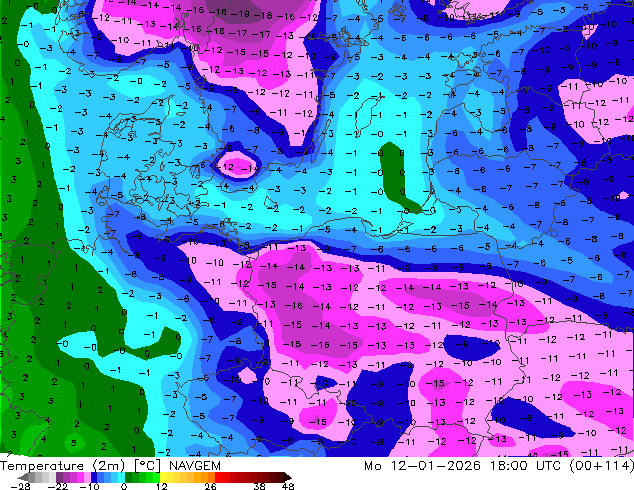Click the legend value "-22"
The width and height of the screenshot is (634, 490).
point(57,486)
